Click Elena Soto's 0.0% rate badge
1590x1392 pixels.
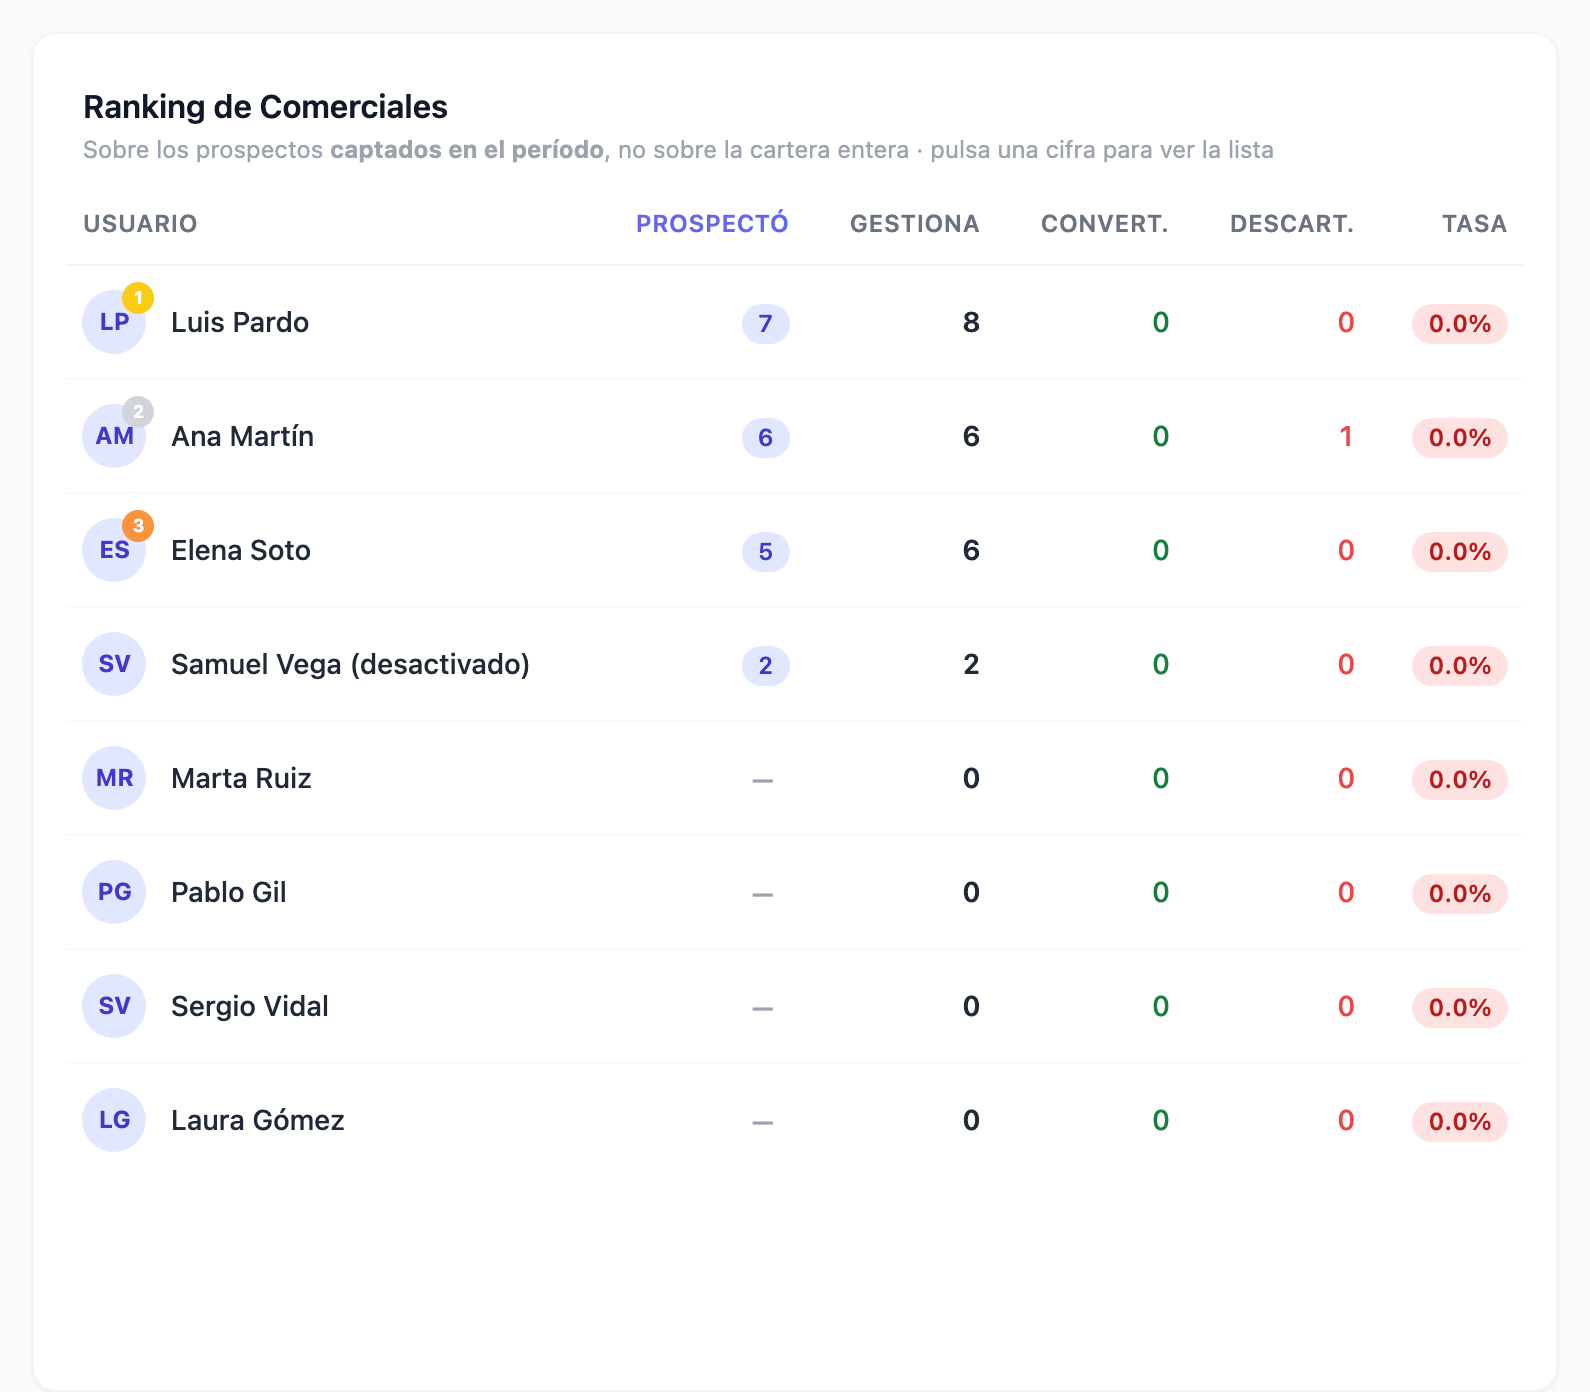(x=1460, y=552)
